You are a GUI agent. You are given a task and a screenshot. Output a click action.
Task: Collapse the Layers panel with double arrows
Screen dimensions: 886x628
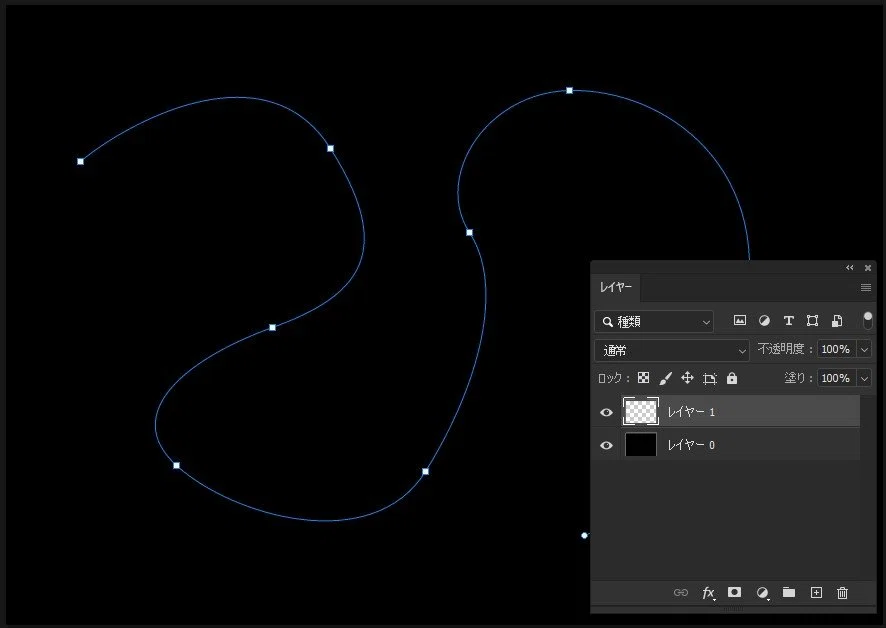pyautogui.click(x=849, y=267)
